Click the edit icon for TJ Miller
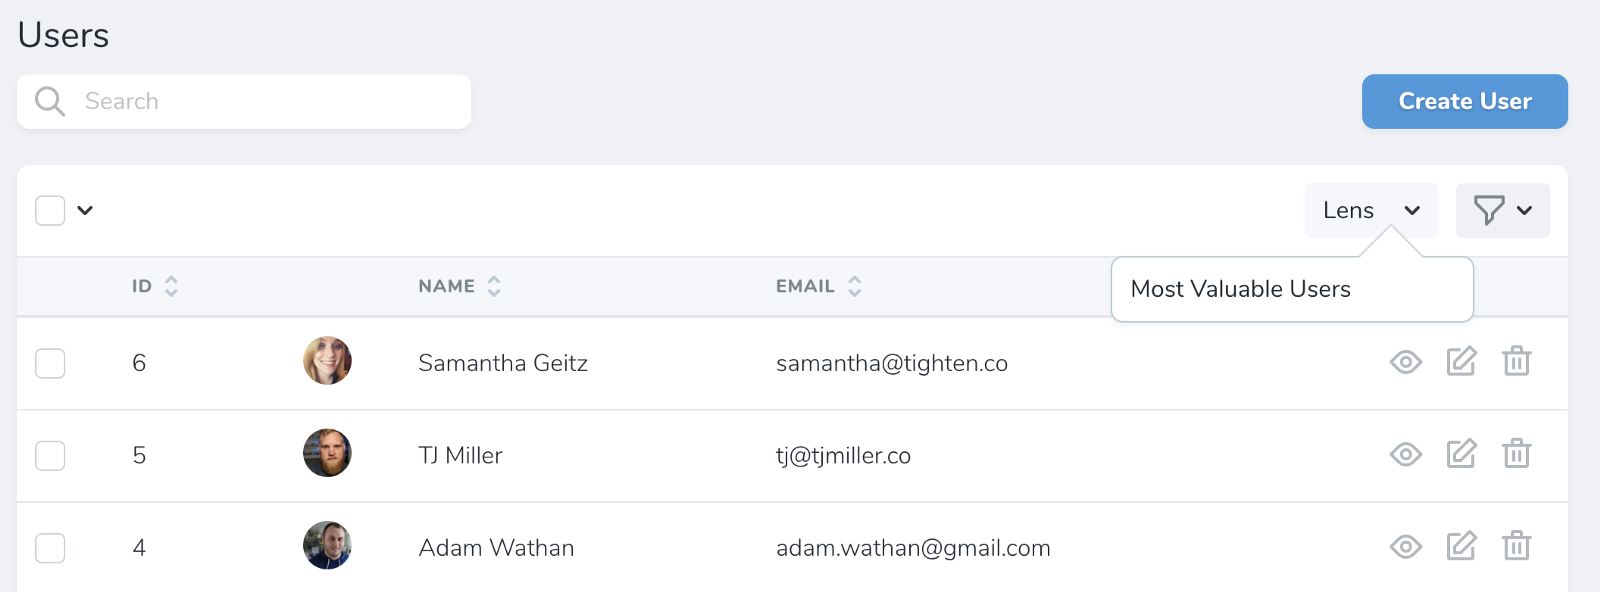Image resolution: width=1600 pixels, height=592 pixels. pyautogui.click(x=1461, y=454)
